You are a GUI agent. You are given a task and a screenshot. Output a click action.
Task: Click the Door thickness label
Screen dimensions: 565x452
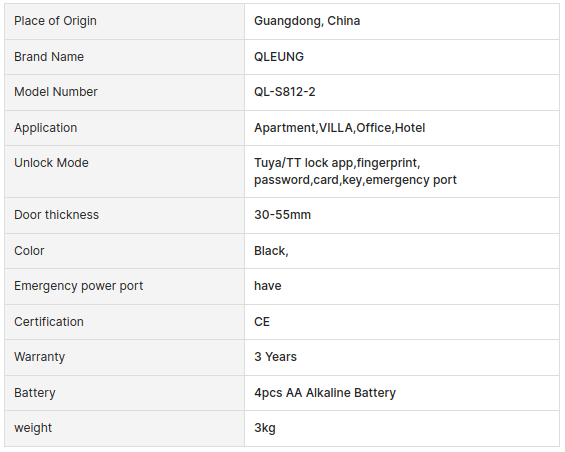coord(56,215)
